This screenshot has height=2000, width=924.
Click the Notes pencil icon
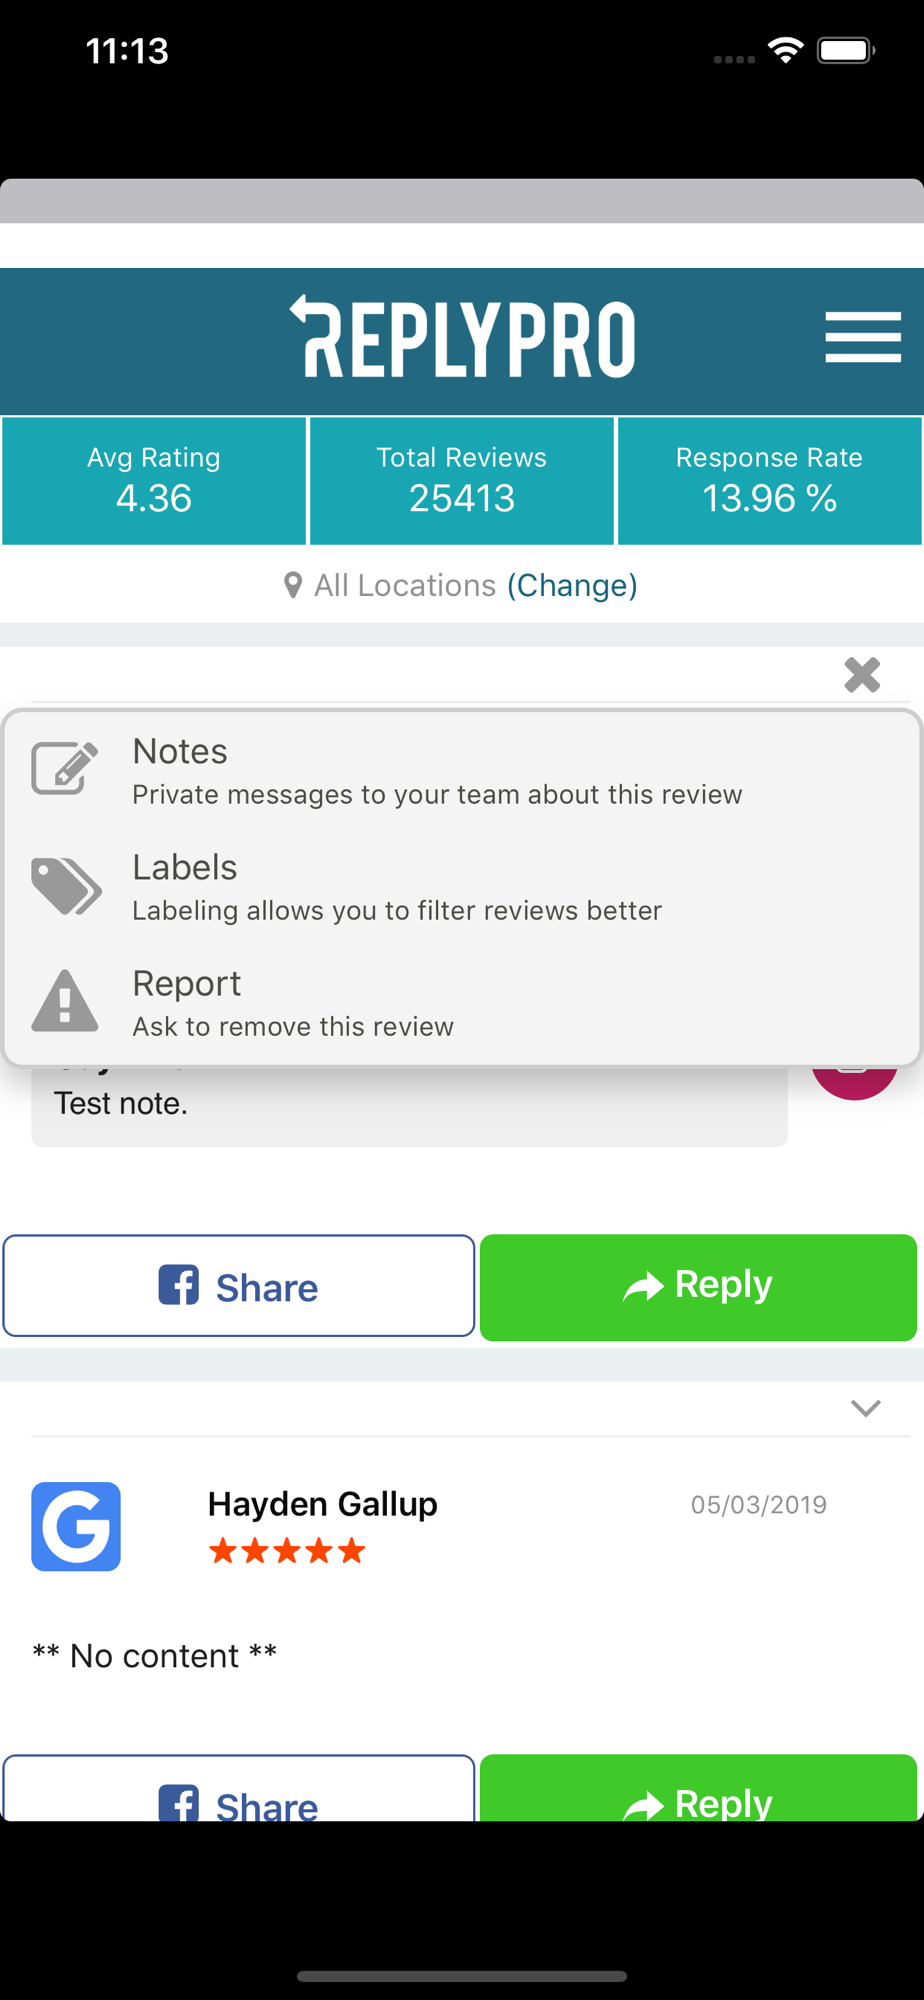point(65,768)
